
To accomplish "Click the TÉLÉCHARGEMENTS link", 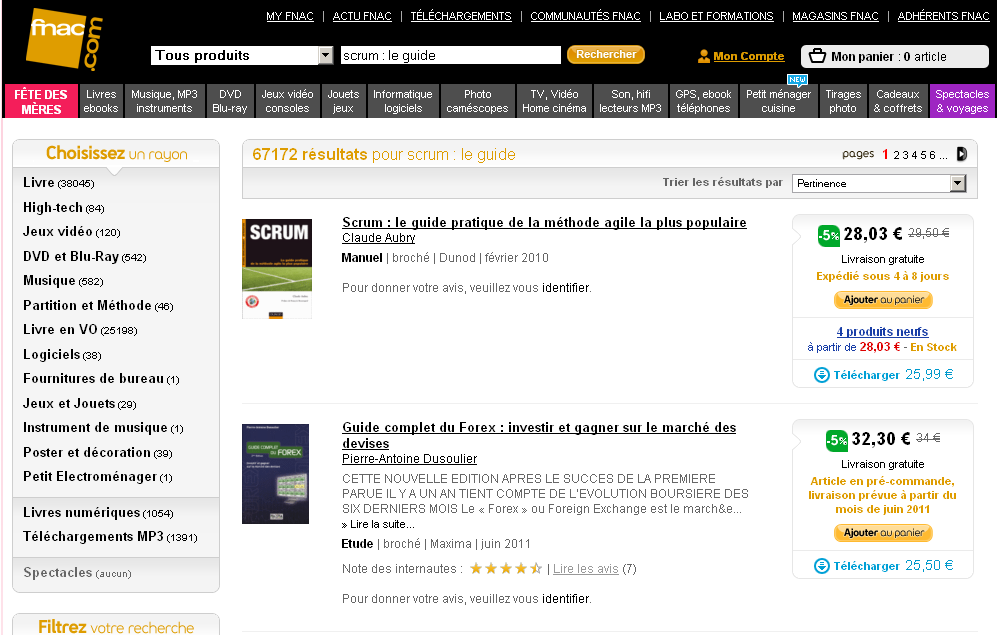I will 461,16.
